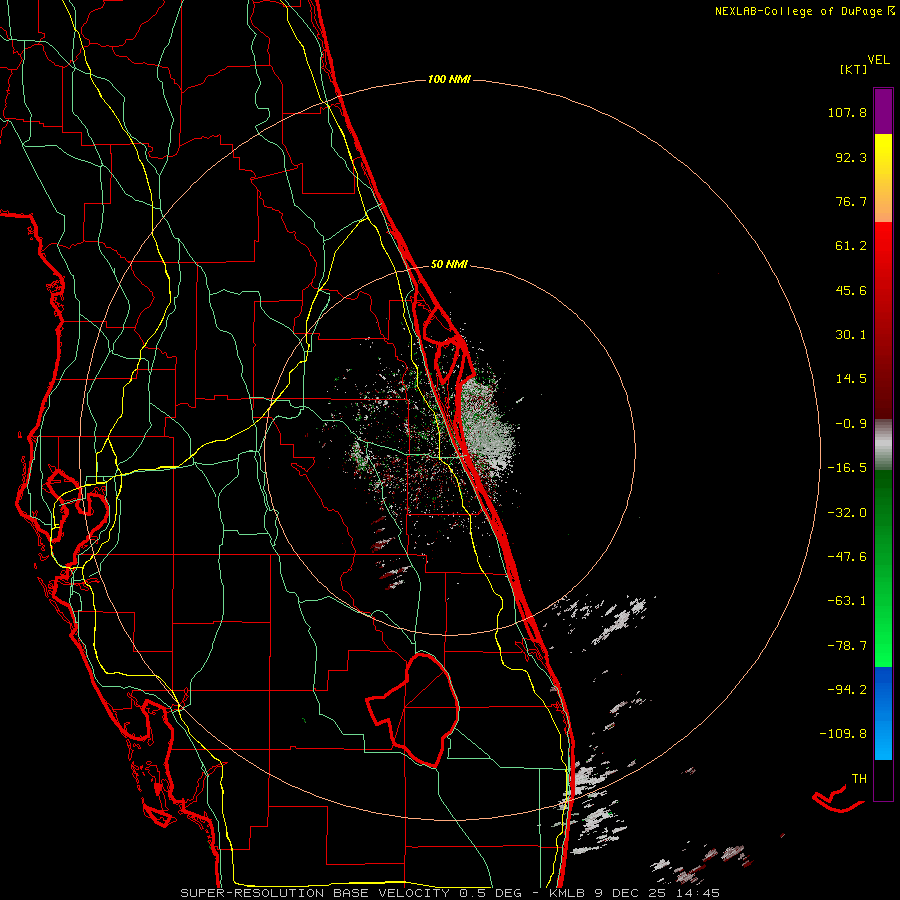Click the 14.5 velocity scale value
Screen dimensions: 900x900
click(851, 379)
